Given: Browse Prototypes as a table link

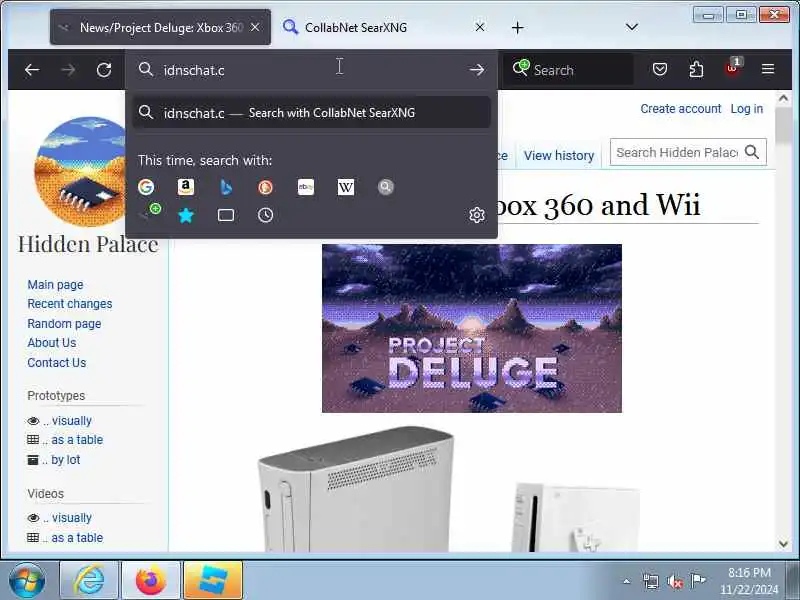Looking at the screenshot, I should pyautogui.click(x=77, y=440).
